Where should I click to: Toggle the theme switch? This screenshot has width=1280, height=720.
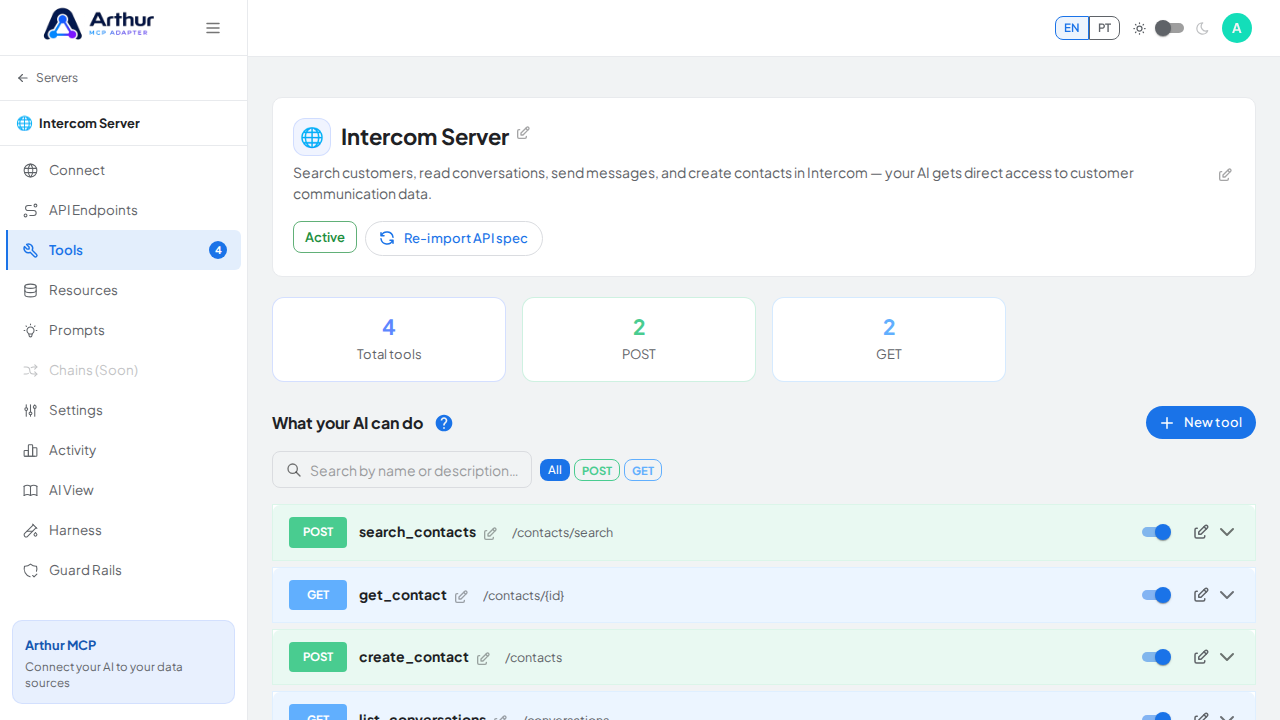coord(1169,28)
